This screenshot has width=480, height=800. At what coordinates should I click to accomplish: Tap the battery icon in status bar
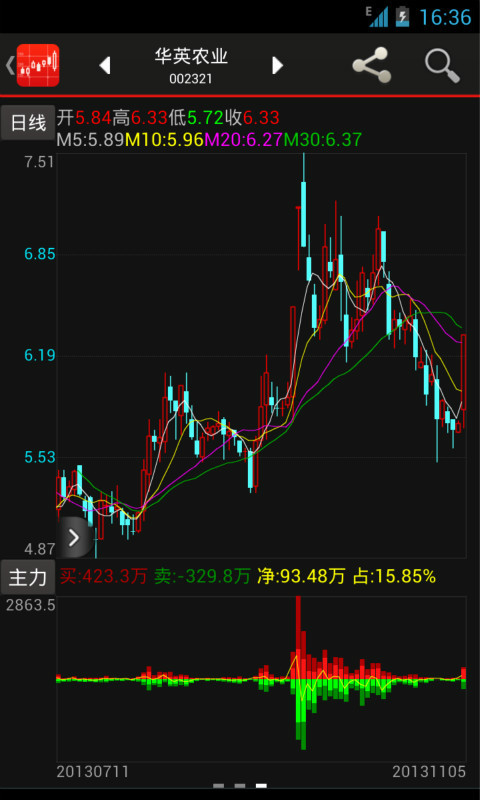(402, 16)
